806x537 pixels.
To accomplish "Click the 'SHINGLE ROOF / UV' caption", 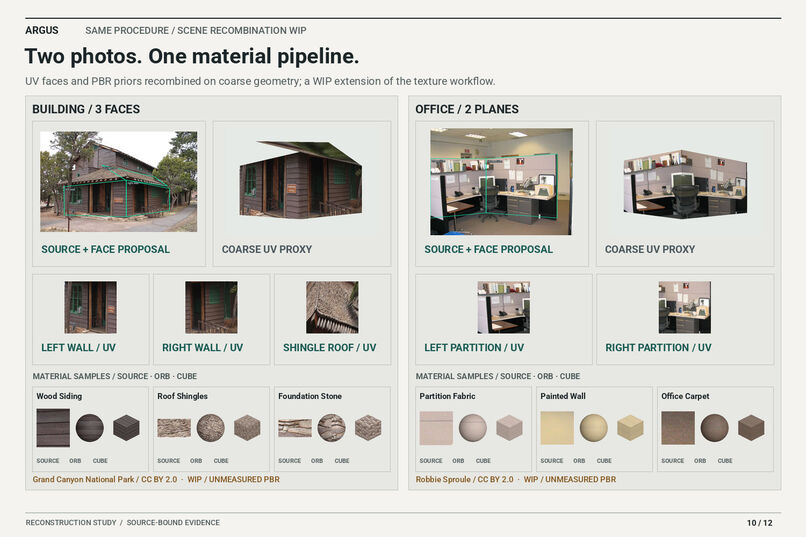I will (x=329, y=348).
